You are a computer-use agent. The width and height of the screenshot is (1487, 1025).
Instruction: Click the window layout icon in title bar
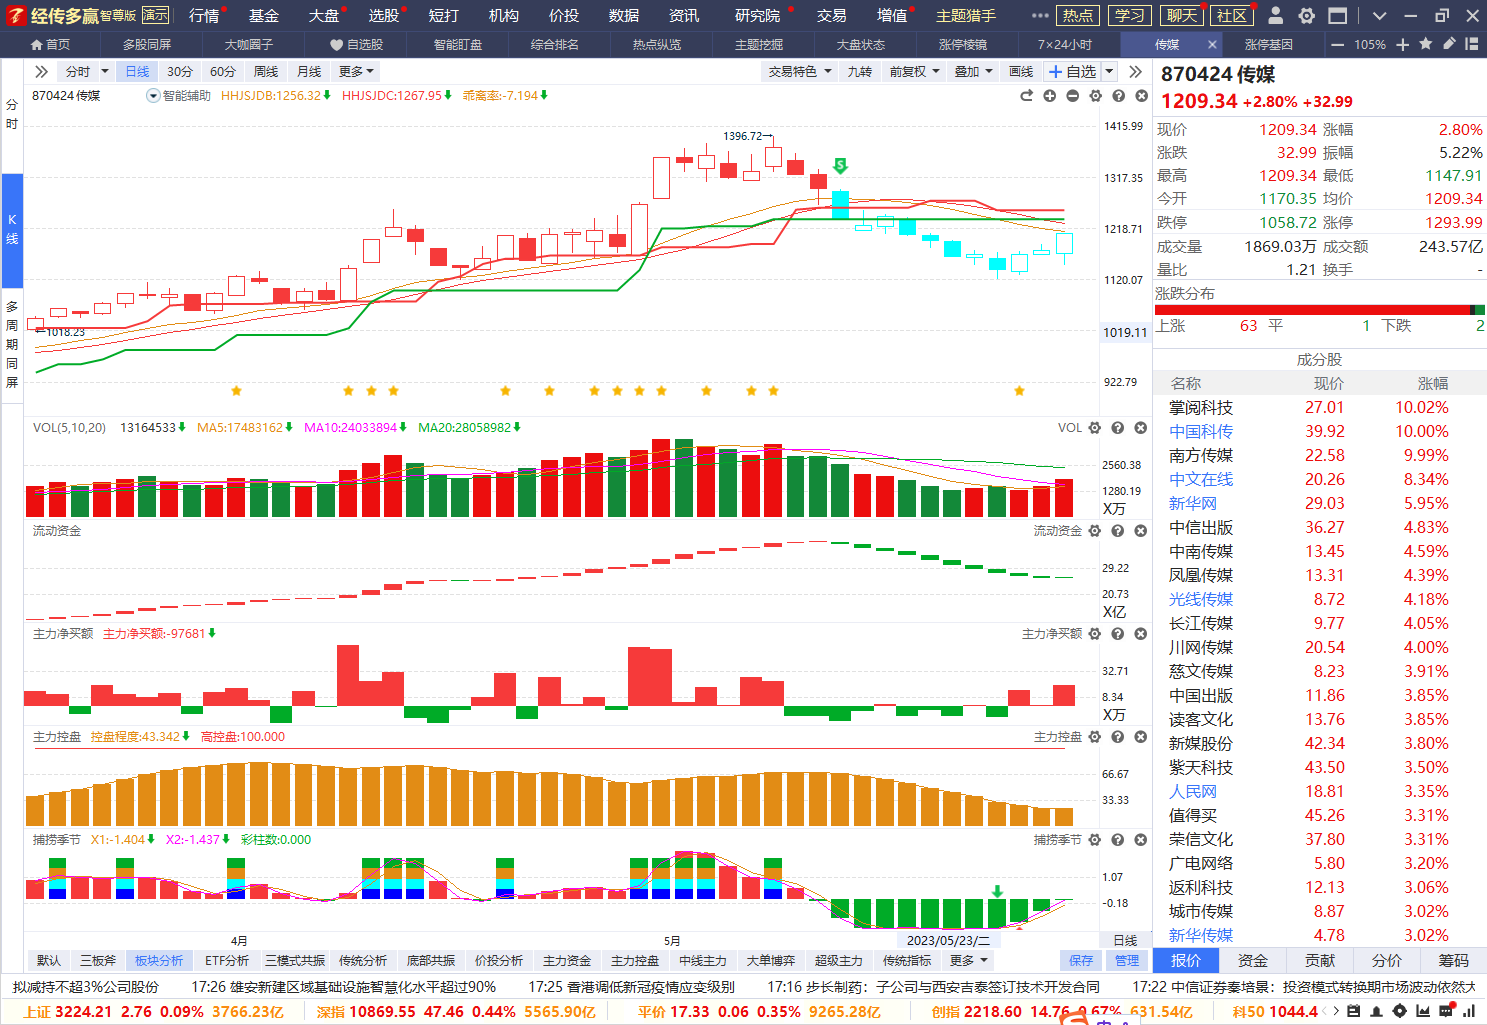click(x=1337, y=15)
